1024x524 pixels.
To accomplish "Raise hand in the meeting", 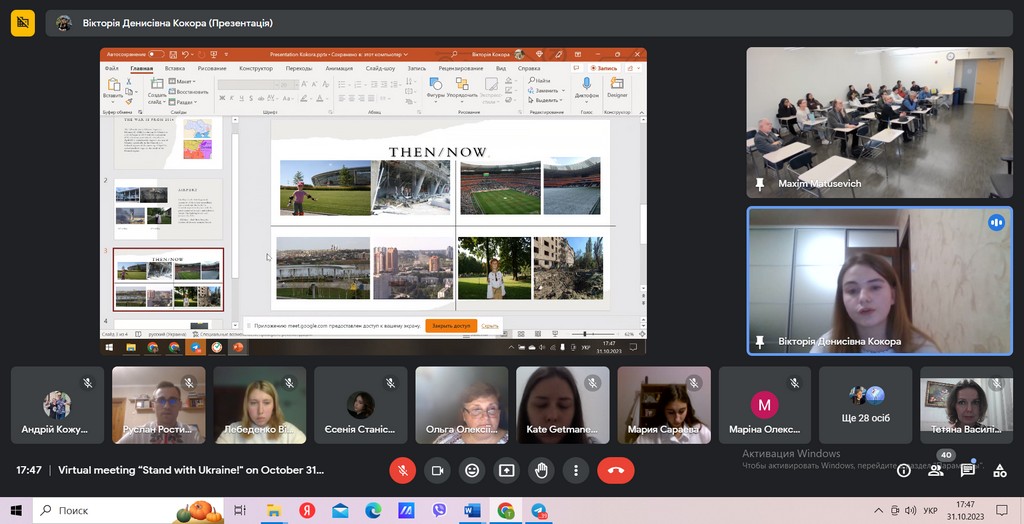I will tap(541, 470).
